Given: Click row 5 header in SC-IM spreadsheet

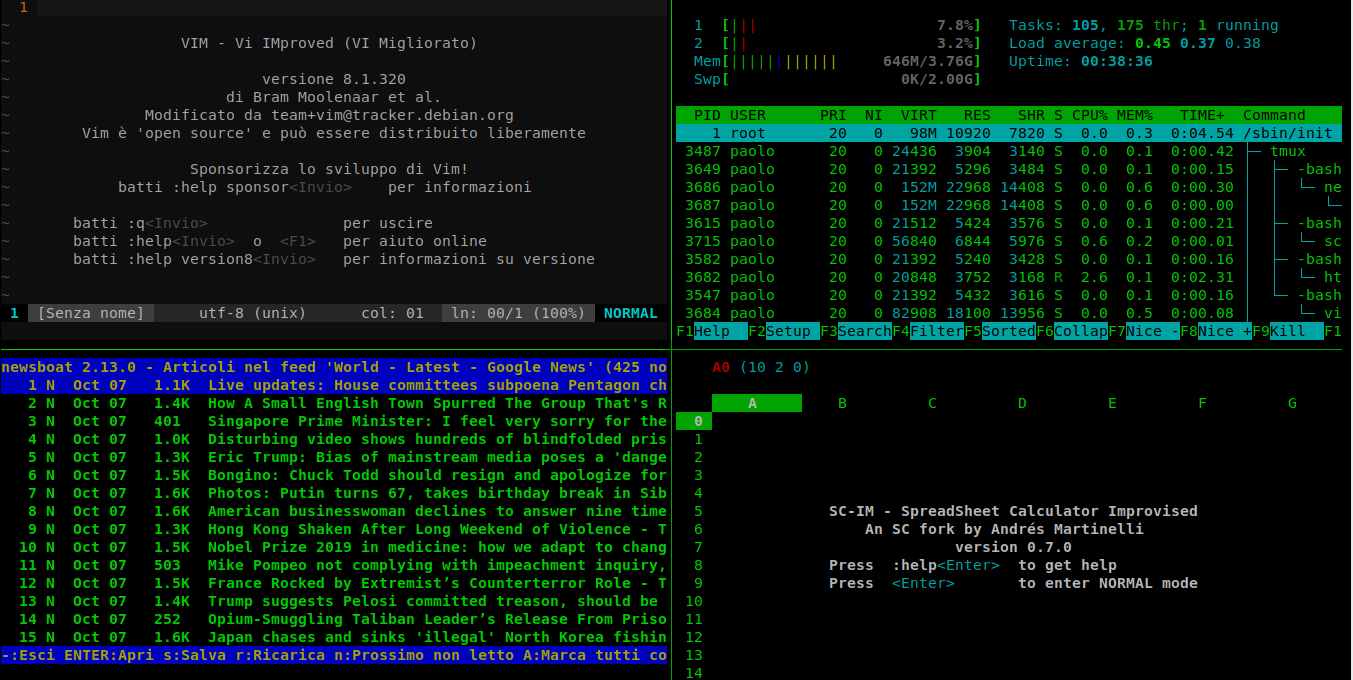Looking at the screenshot, I should tap(698, 511).
